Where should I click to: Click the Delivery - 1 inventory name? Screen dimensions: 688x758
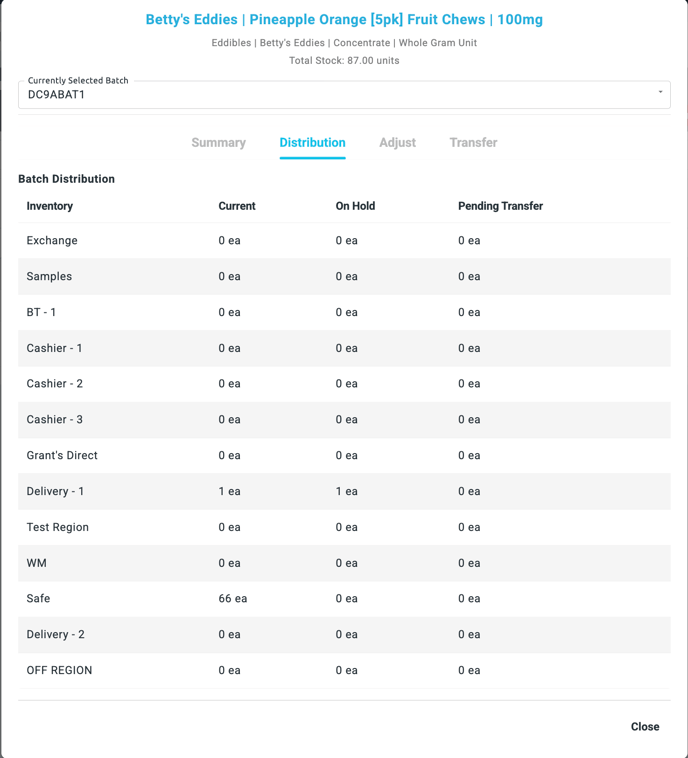coord(55,492)
